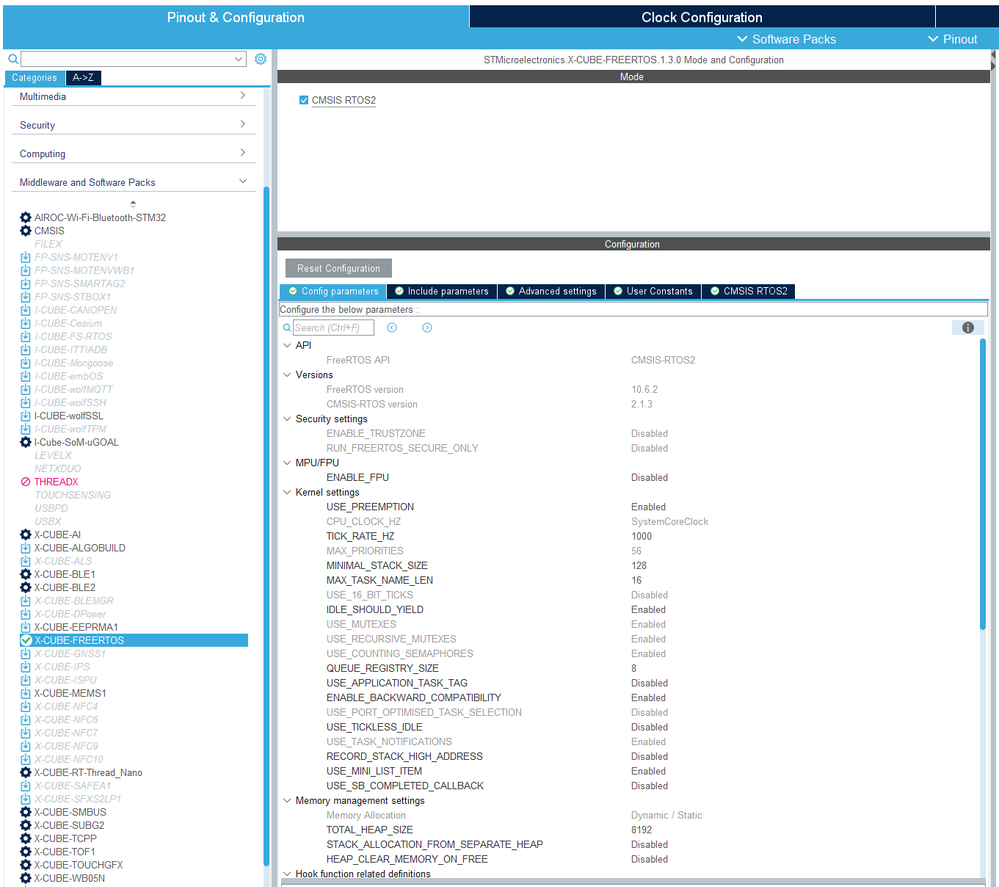This screenshot has width=999, height=887.
Task: Select the MINIMAL_STACK_SIZE value 128
Action: 638,565
